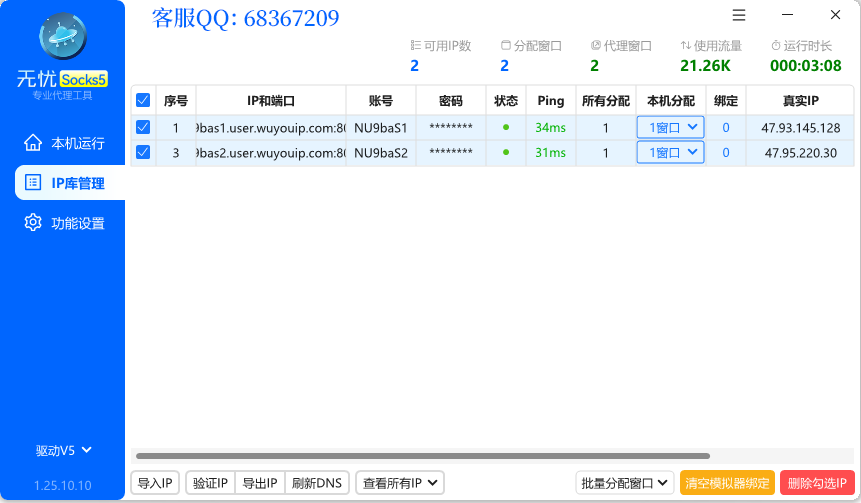This screenshot has width=861, height=503.
Task: Select the IP库管理 sidebar item
Action: point(70,183)
